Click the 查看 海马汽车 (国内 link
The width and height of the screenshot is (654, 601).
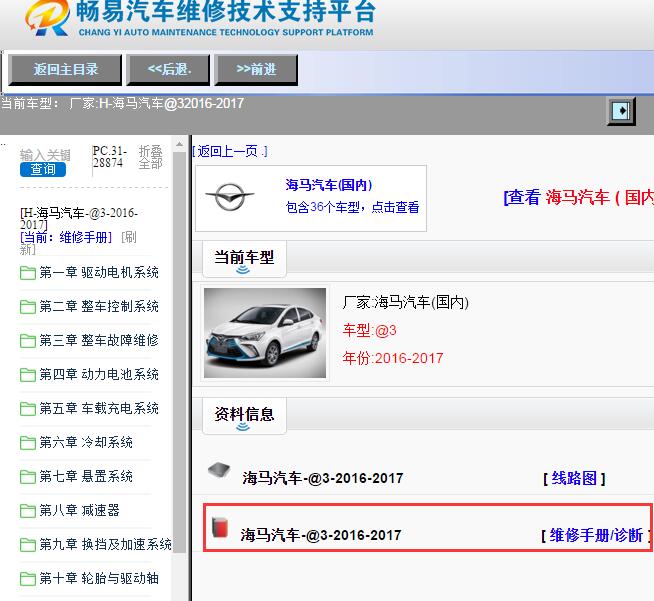point(579,197)
